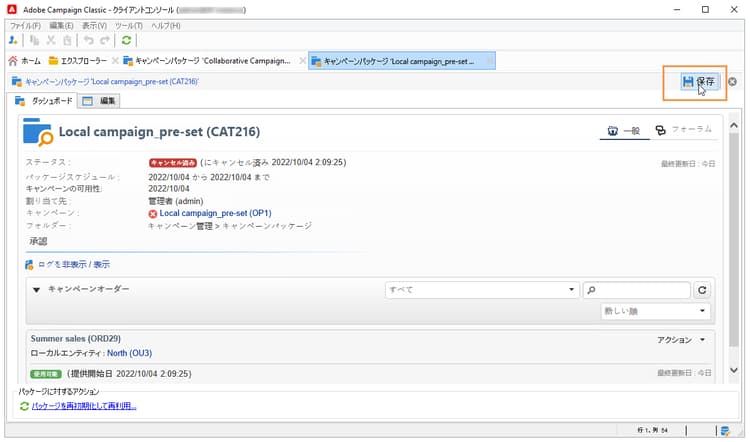750x442 pixels.
Task: Click the round close icon beside 保存
Action: click(732, 82)
